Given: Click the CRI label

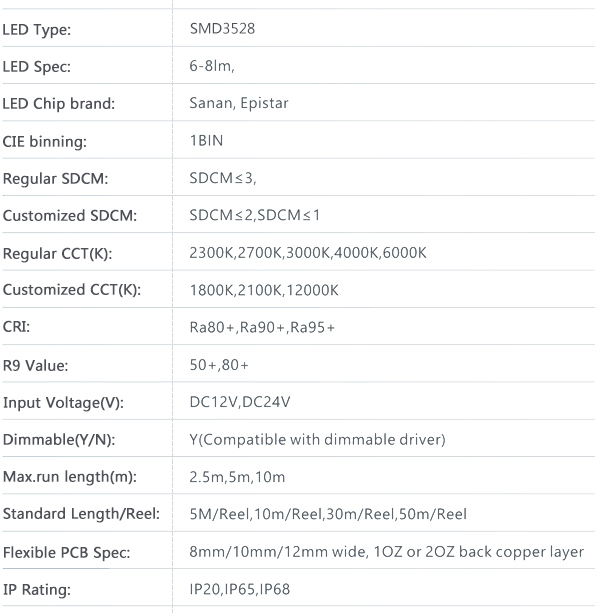Looking at the screenshot, I should click(x=16, y=326).
